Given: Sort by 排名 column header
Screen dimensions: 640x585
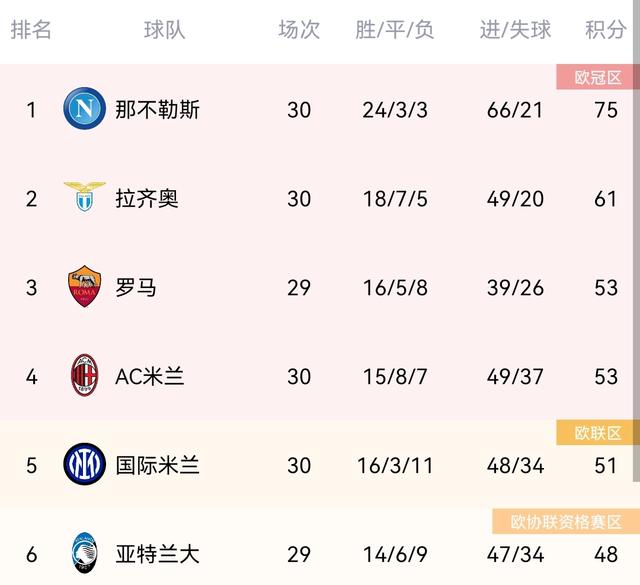Looking at the screenshot, I should (31, 30).
